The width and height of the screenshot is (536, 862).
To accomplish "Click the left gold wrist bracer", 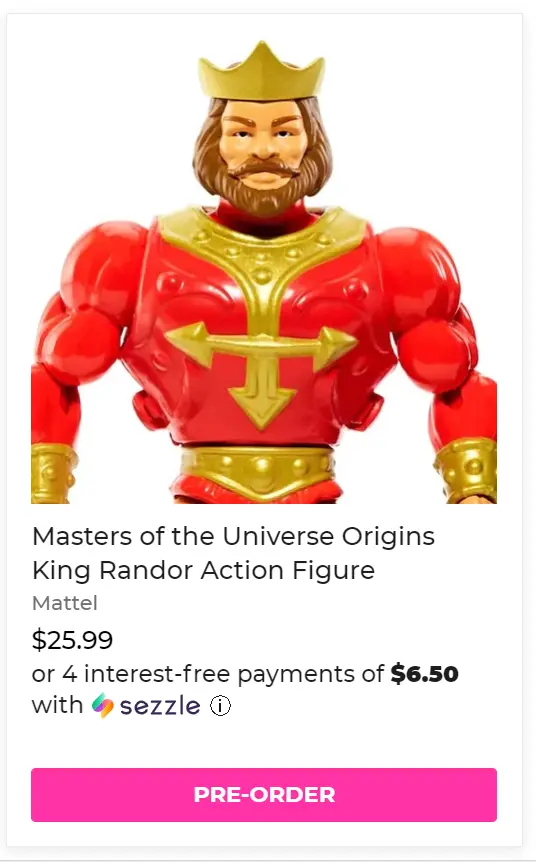I will click(x=53, y=473).
